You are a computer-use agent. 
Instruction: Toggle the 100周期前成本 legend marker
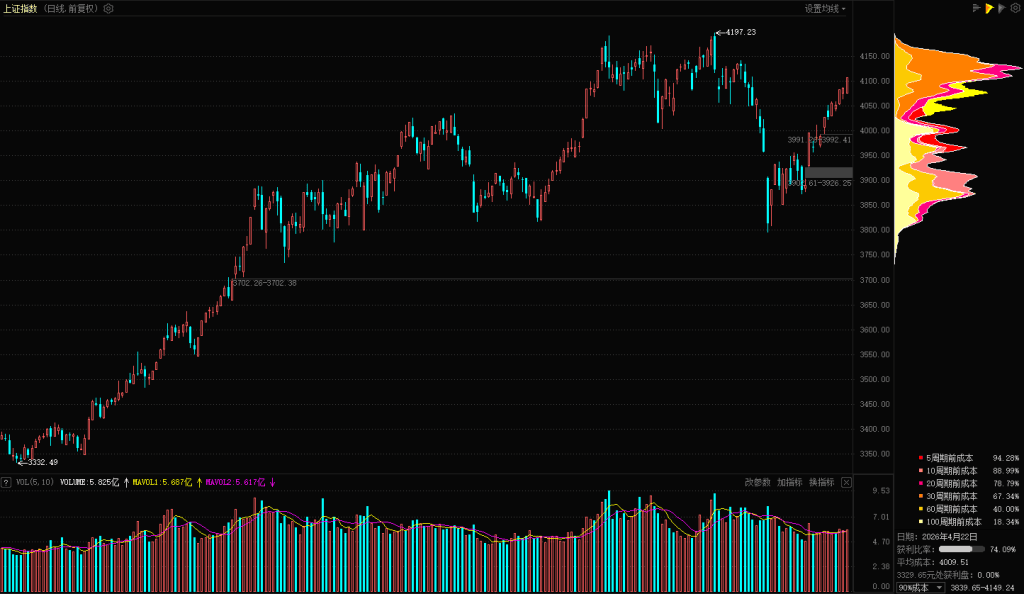[921, 522]
